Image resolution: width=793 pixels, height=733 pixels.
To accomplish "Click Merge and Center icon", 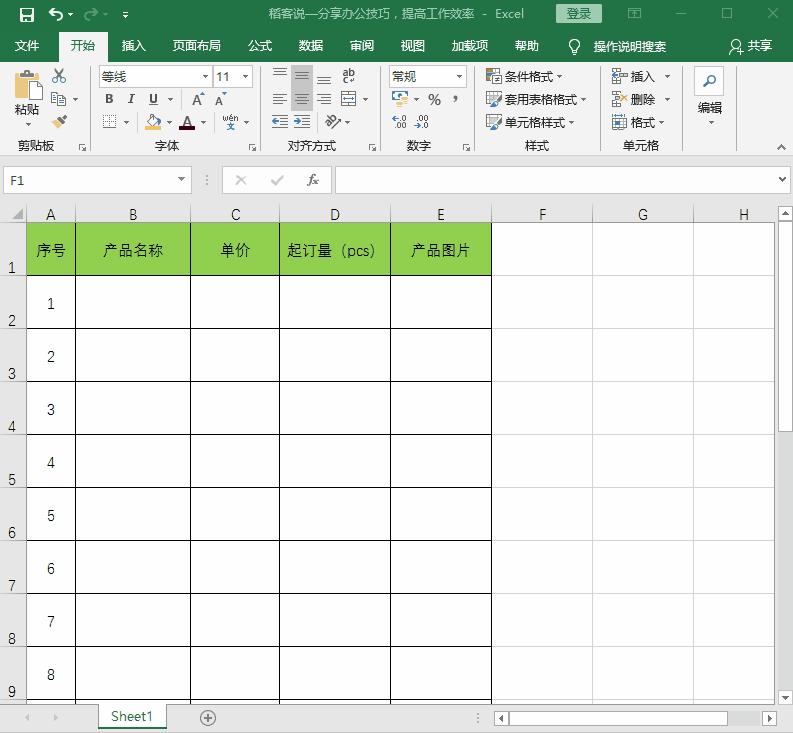I will click(348, 99).
